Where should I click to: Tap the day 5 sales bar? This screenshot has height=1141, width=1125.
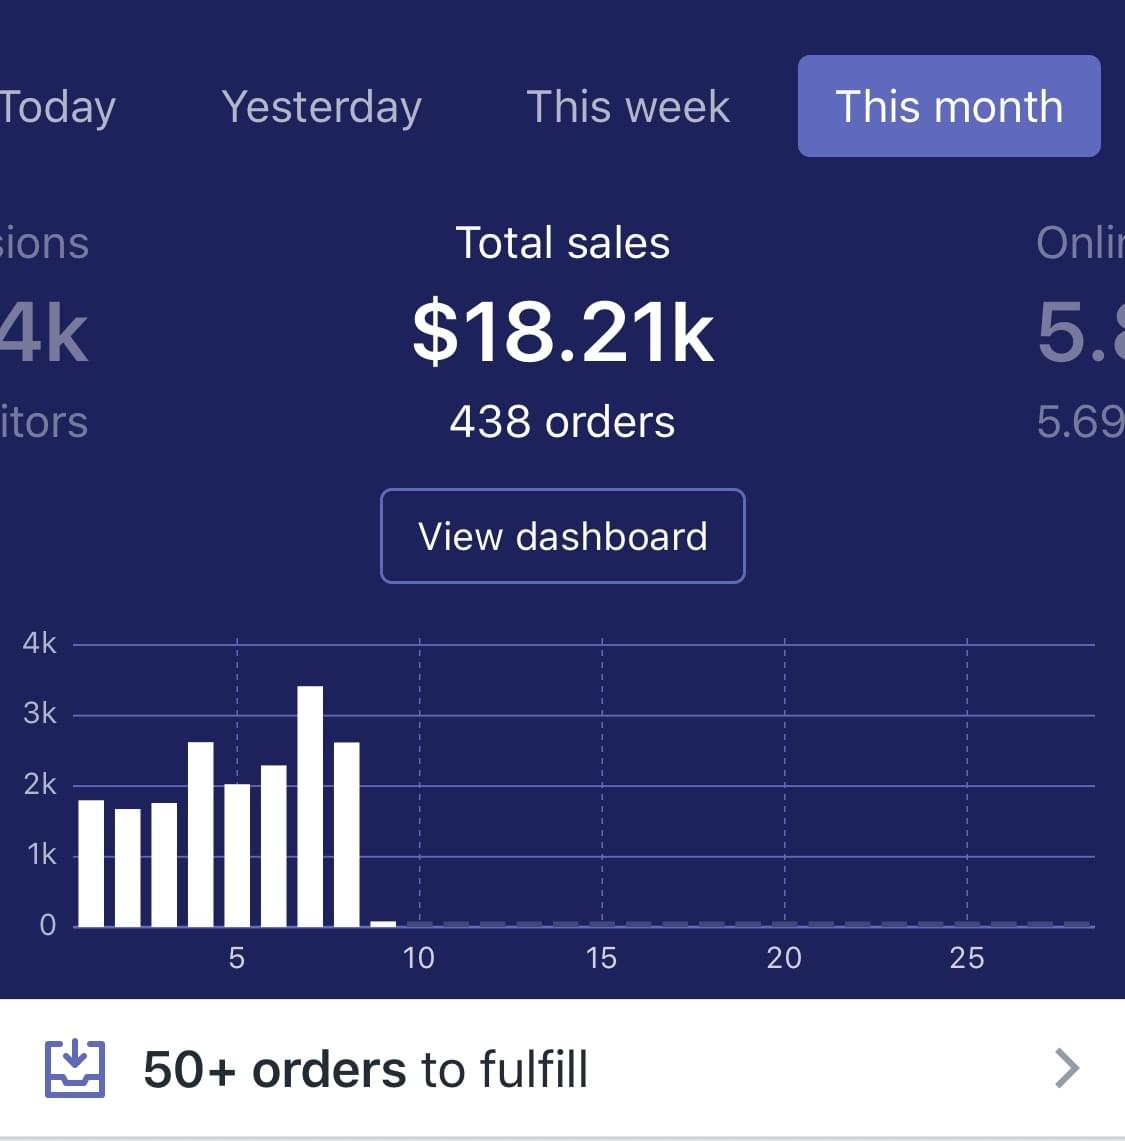tap(237, 855)
